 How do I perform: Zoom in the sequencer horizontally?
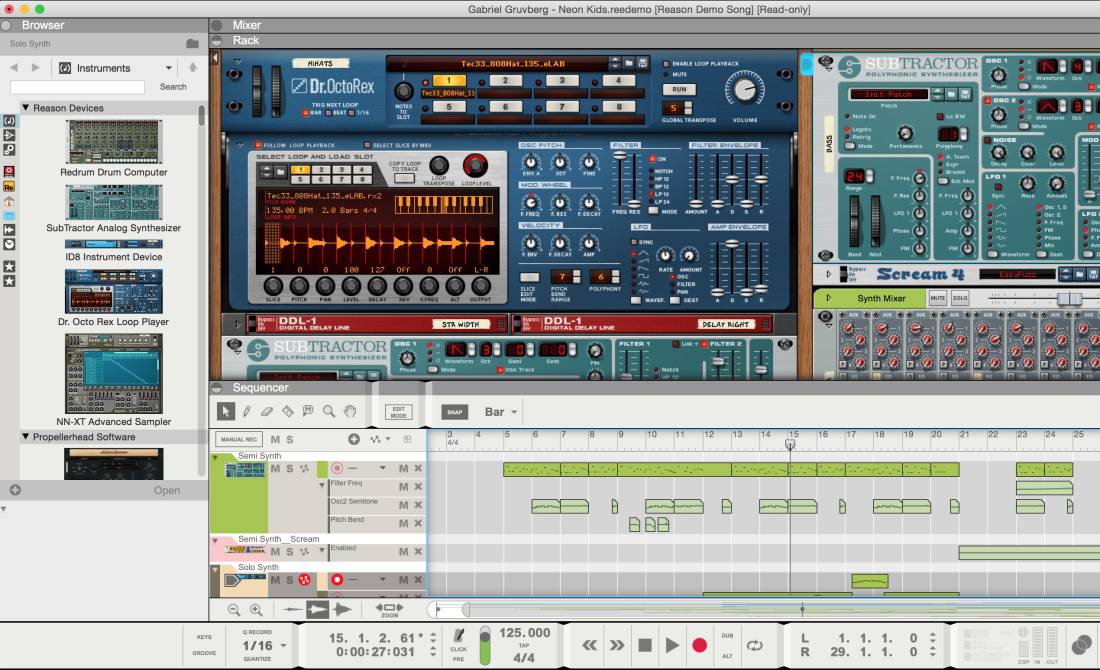tap(256, 610)
